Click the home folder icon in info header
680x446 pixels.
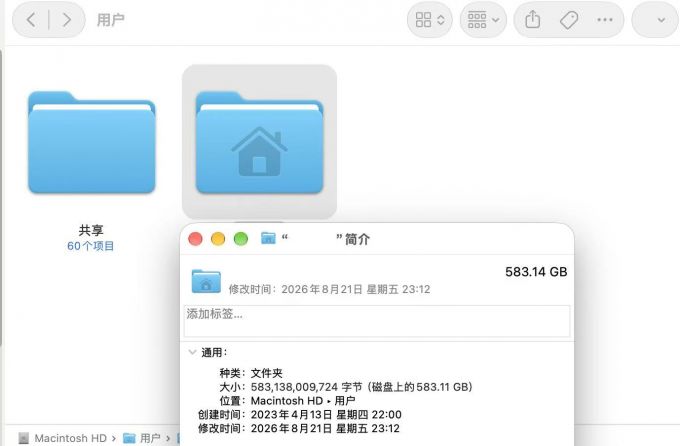click(x=206, y=281)
